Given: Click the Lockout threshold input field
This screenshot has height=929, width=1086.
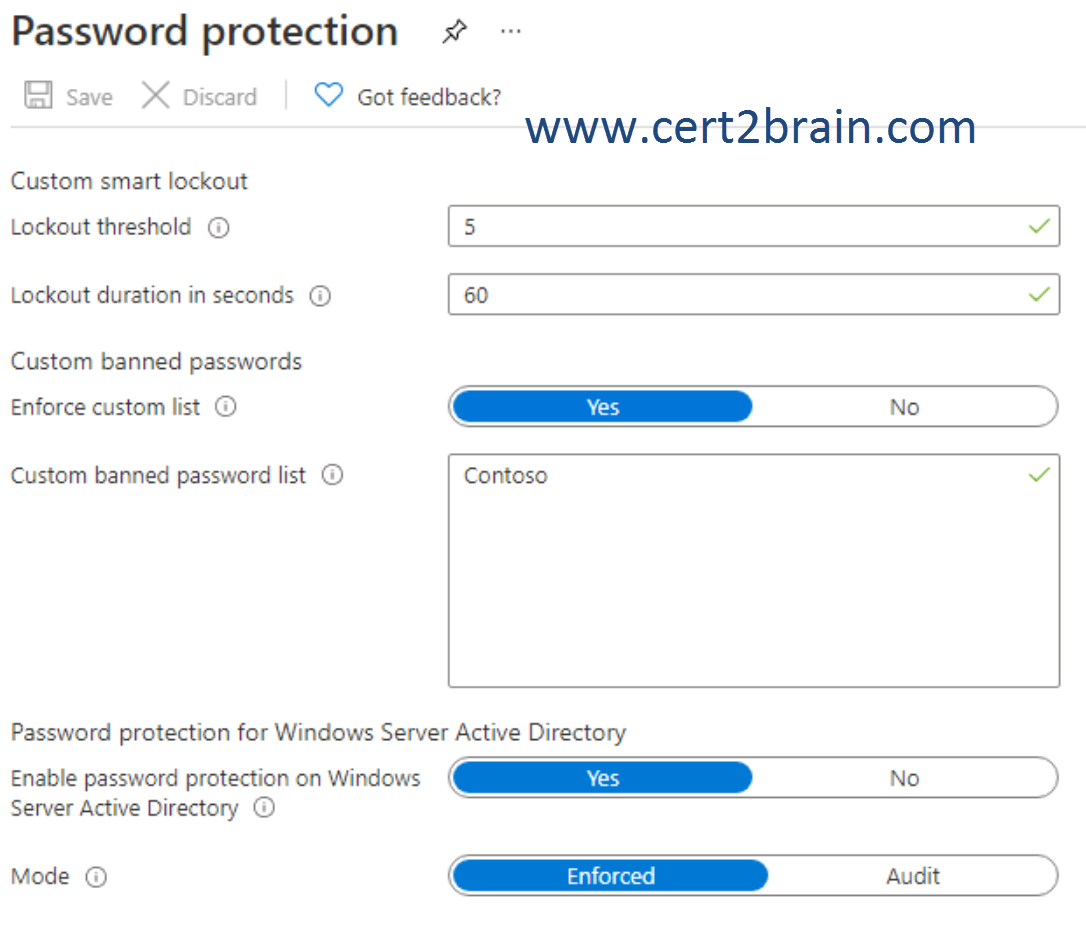Looking at the screenshot, I should (x=754, y=226).
